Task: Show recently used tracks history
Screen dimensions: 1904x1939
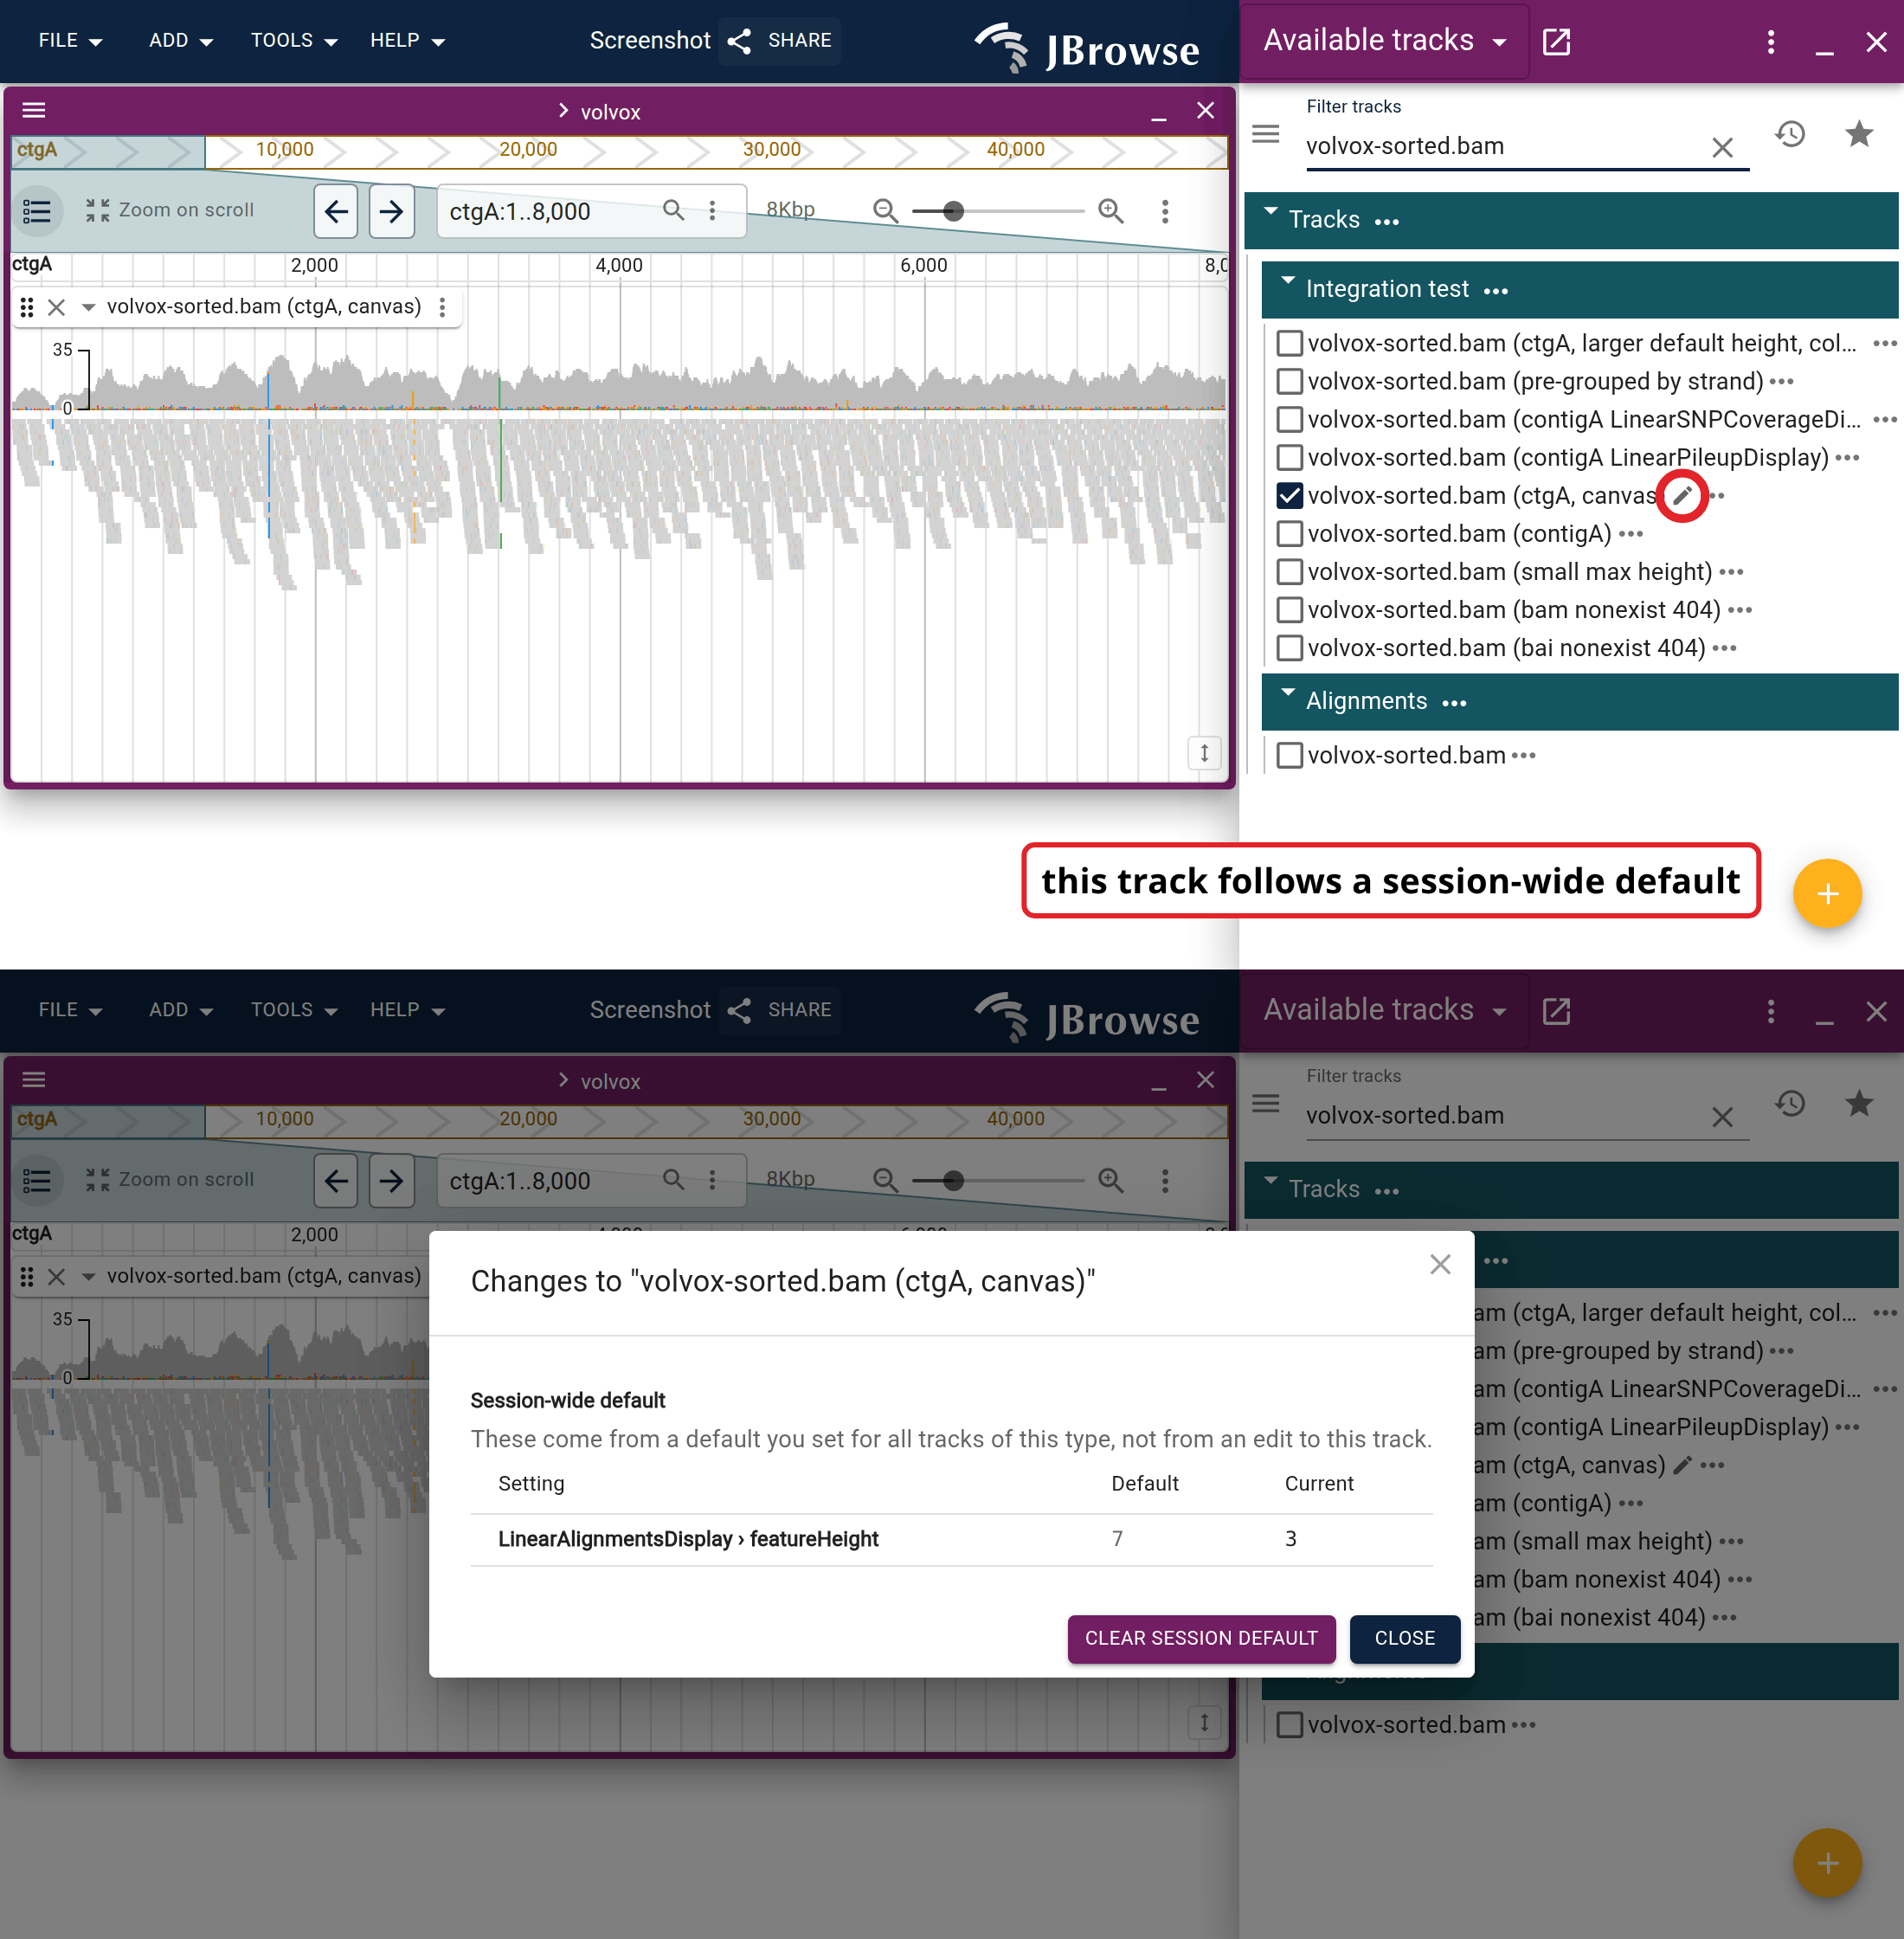Action: (x=1790, y=134)
